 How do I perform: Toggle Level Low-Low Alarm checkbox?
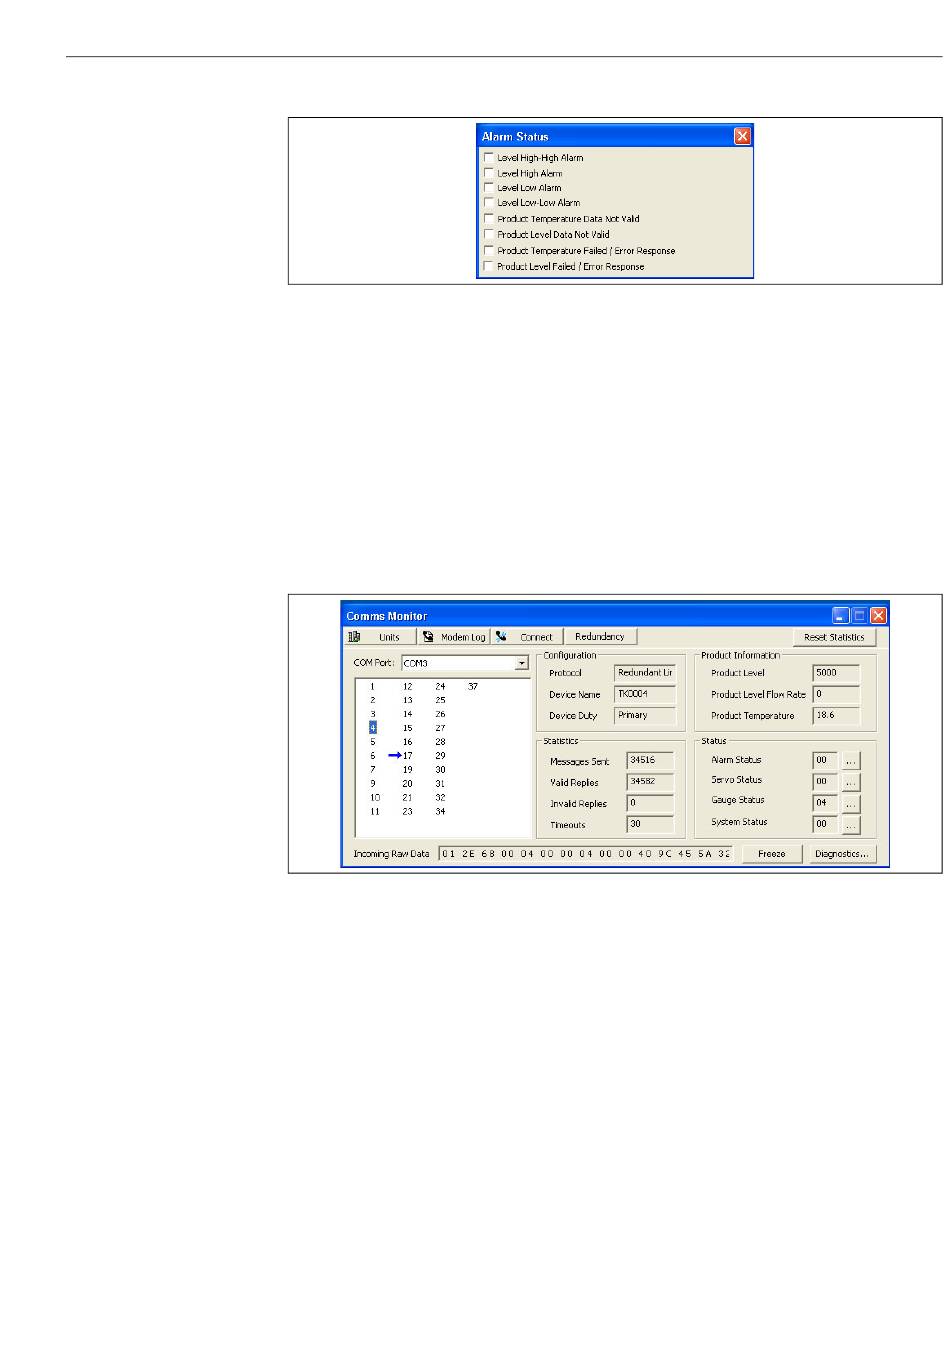point(488,202)
